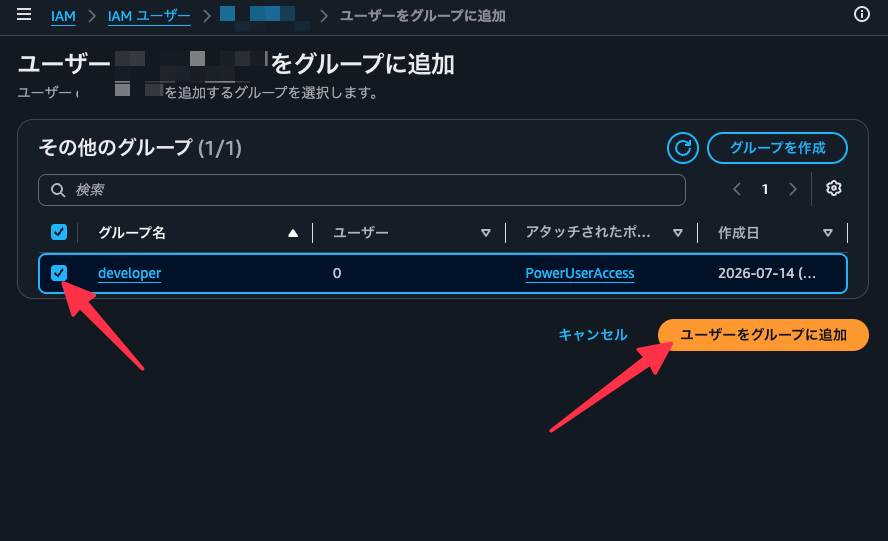Image resolution: width=888 pixels, height=541 pixels.
Task: Navigate to the IAM ユーザー breadcrumb
Action: pos(149,16)
